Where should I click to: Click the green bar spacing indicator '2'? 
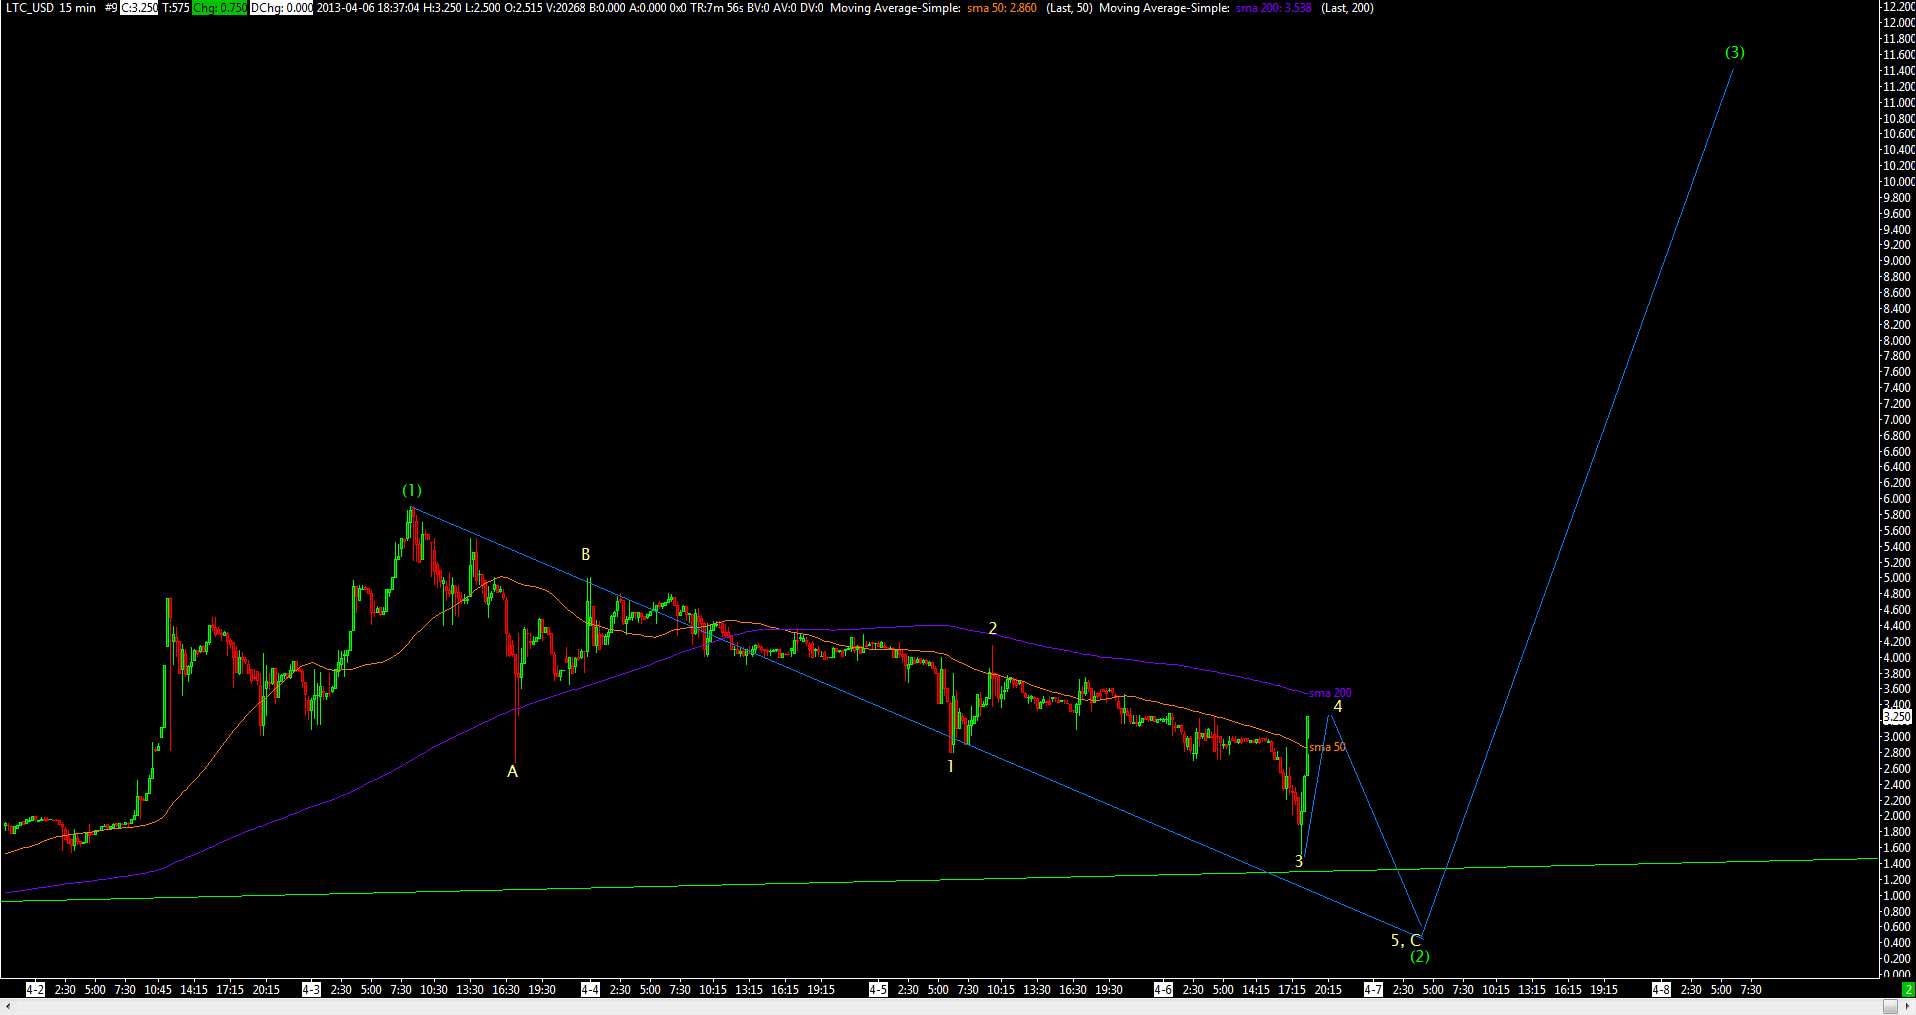pos(1907,989)
